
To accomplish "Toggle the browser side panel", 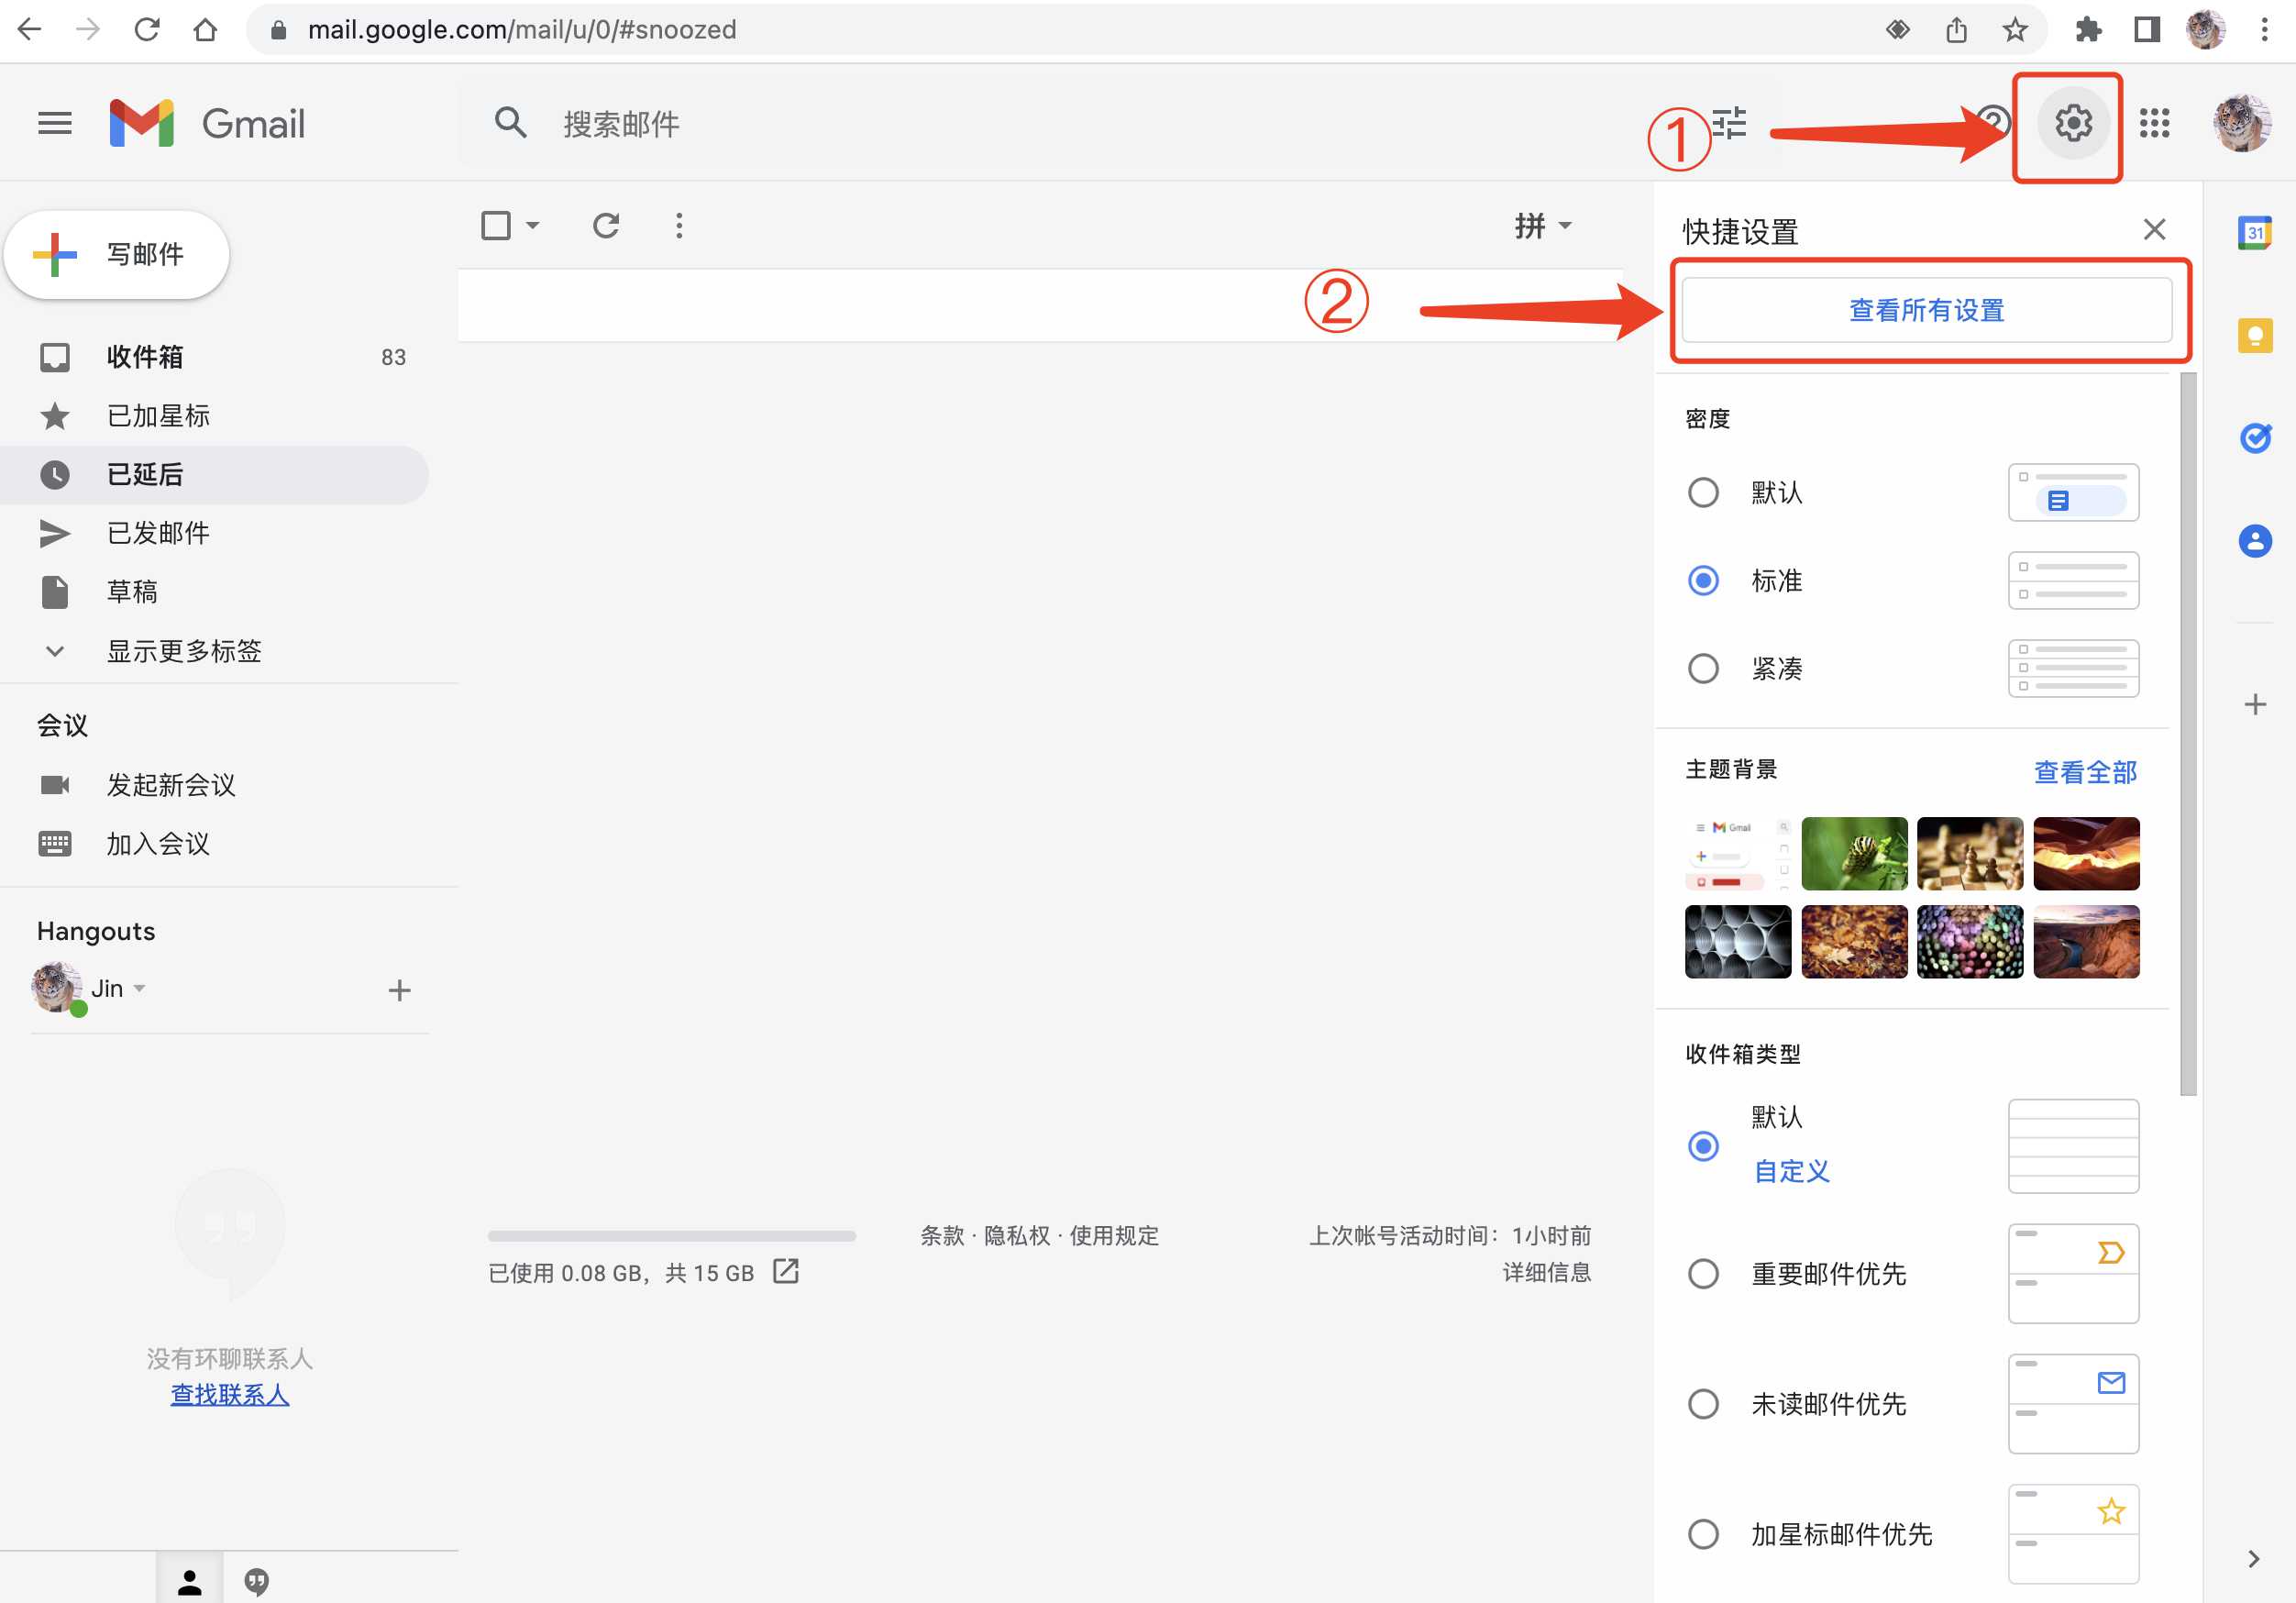I will [2147, 30].
